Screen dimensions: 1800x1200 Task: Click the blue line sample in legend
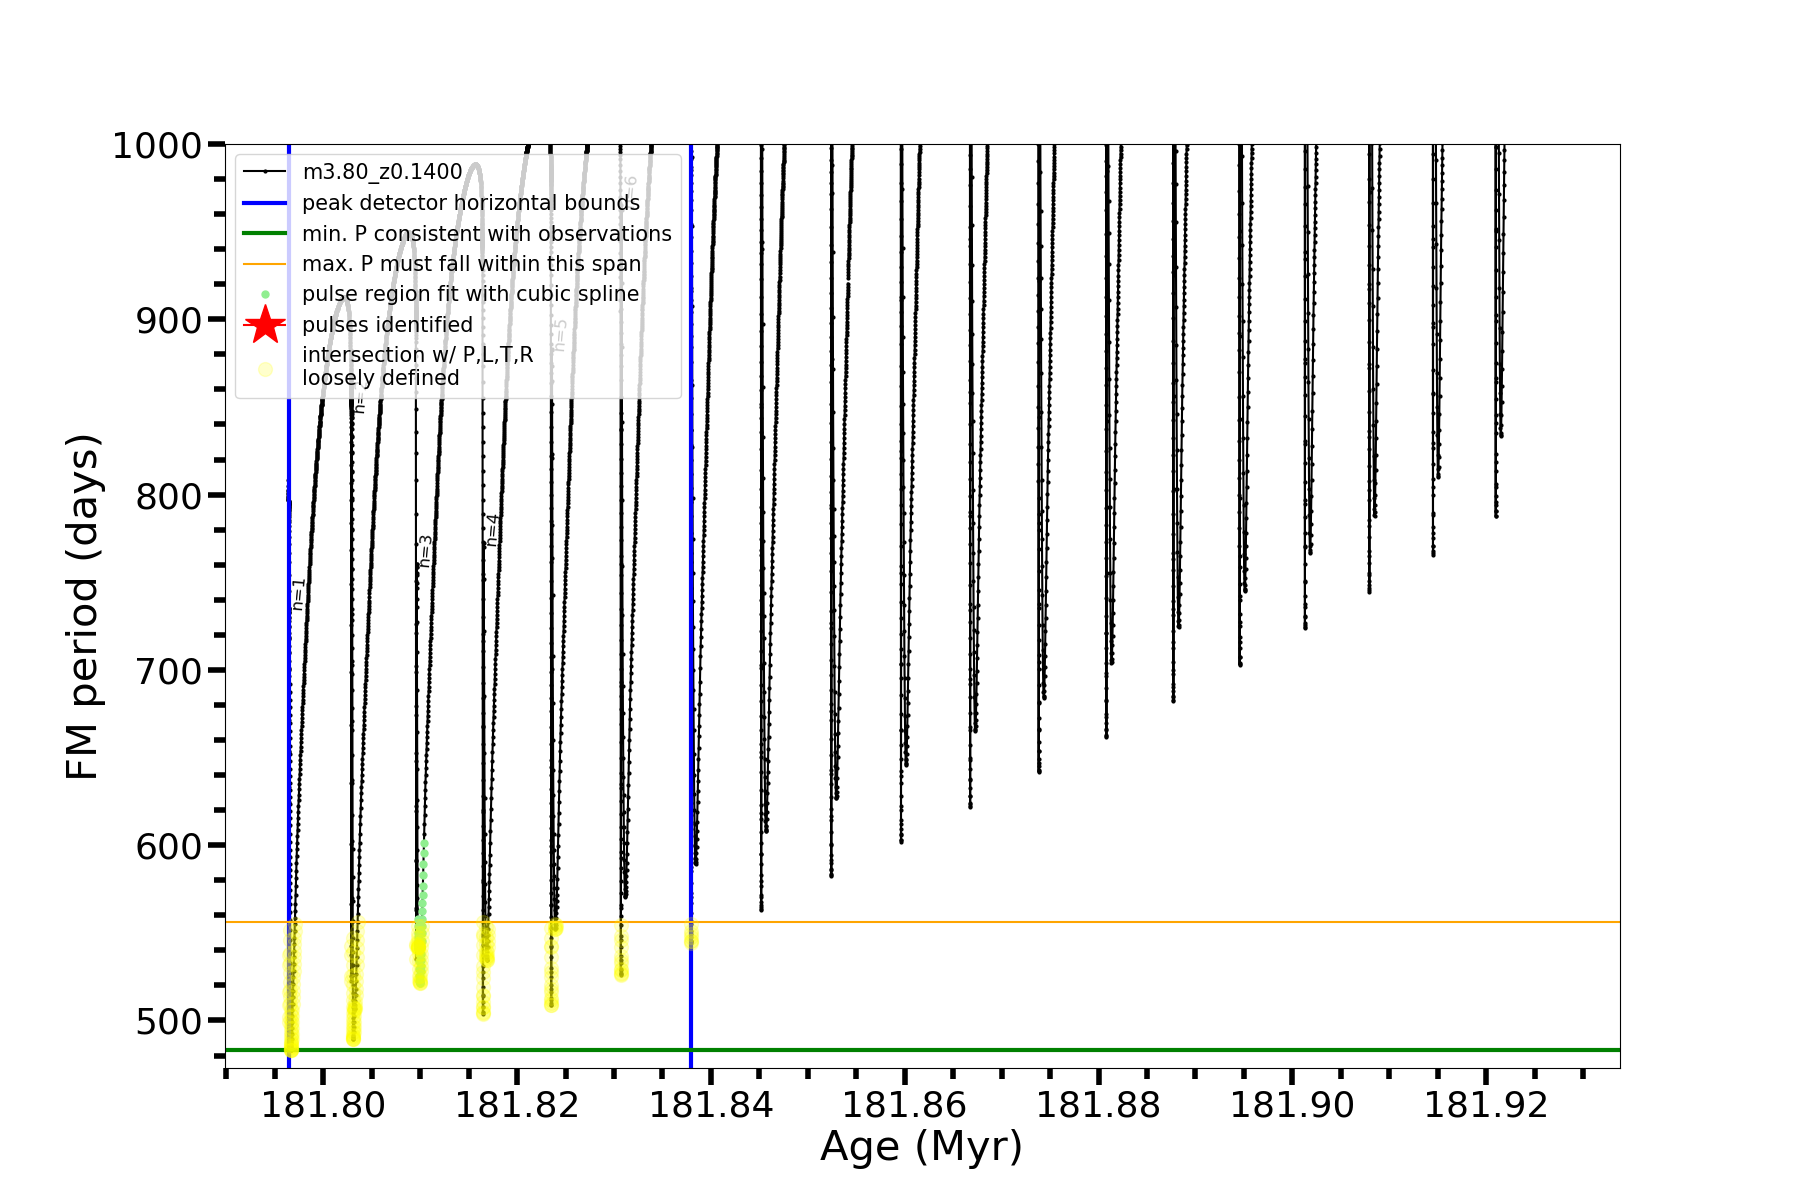265,203
